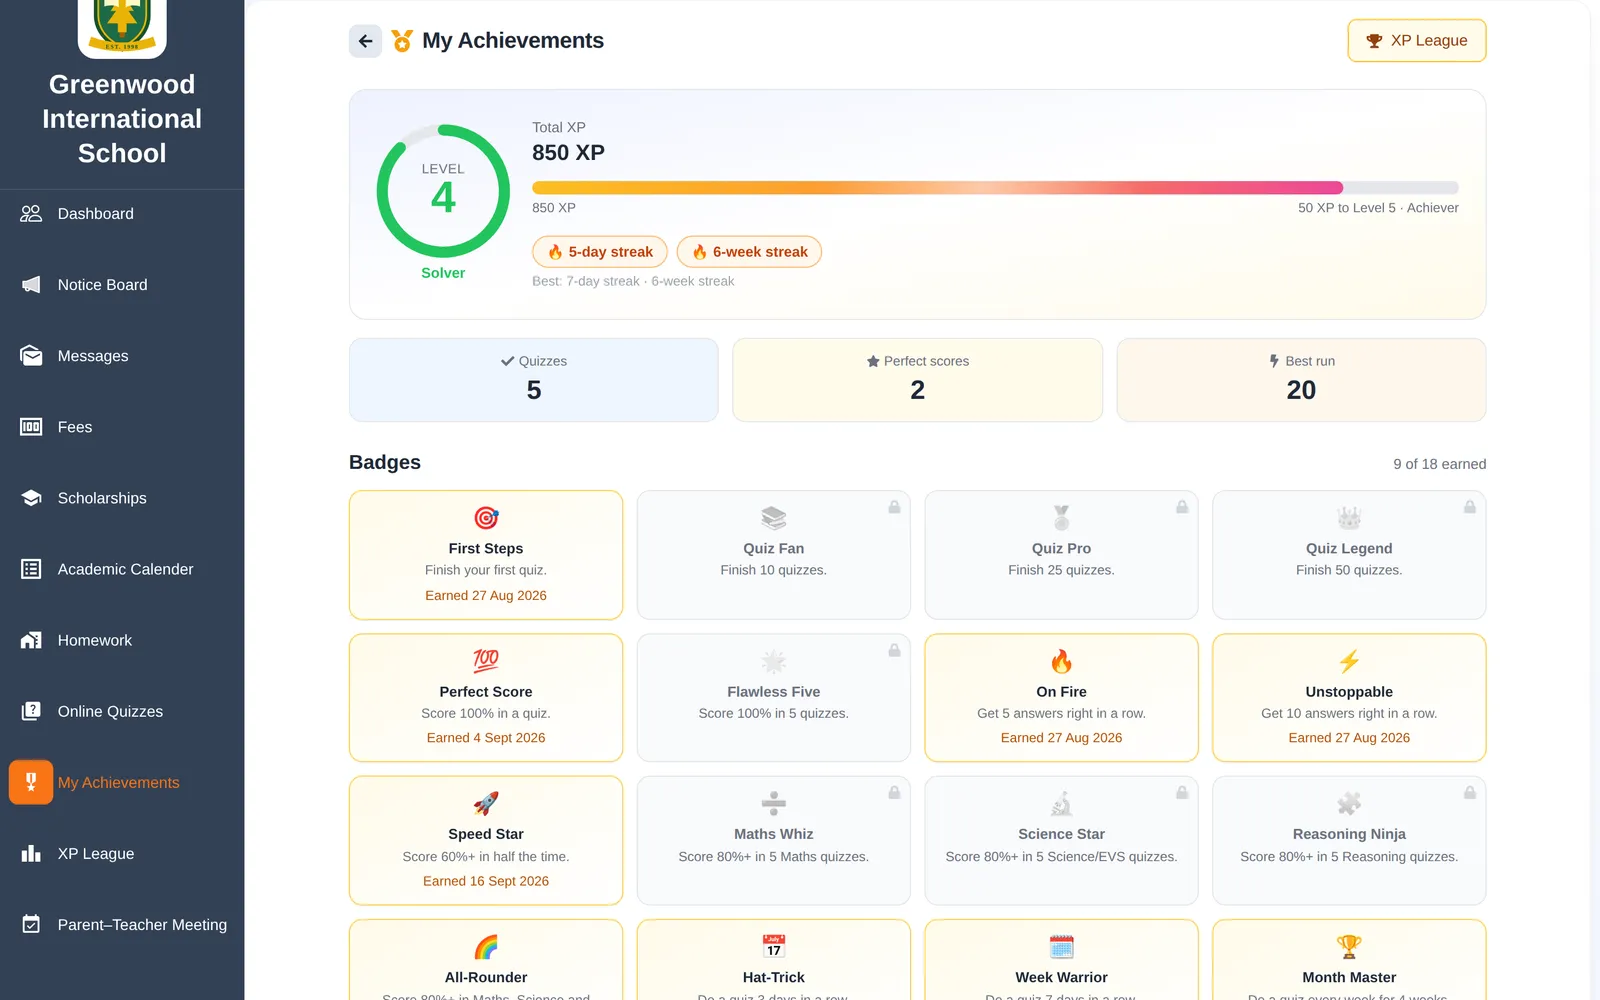Click the Speed Star rocket icon

pos(486,804)
